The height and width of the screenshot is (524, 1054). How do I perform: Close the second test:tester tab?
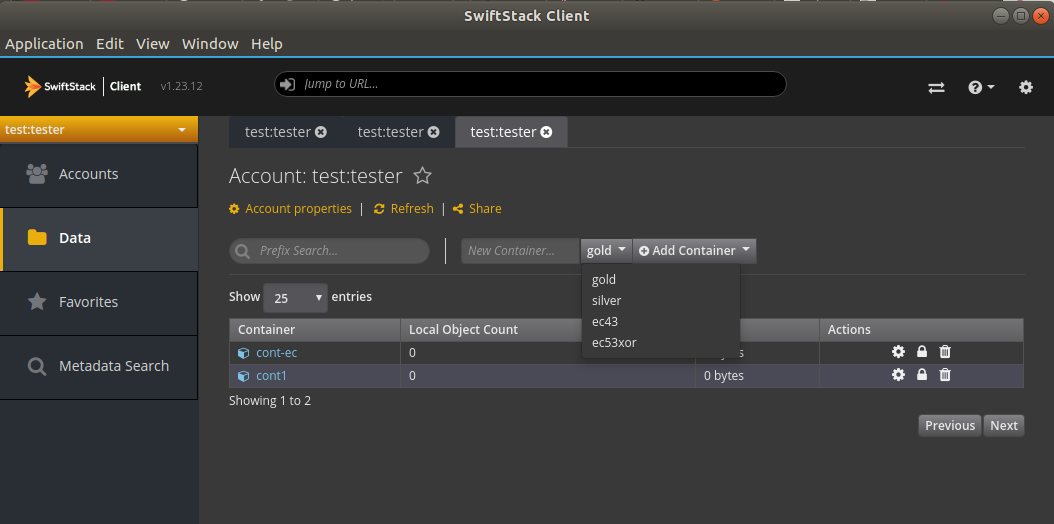coord(434,132)
